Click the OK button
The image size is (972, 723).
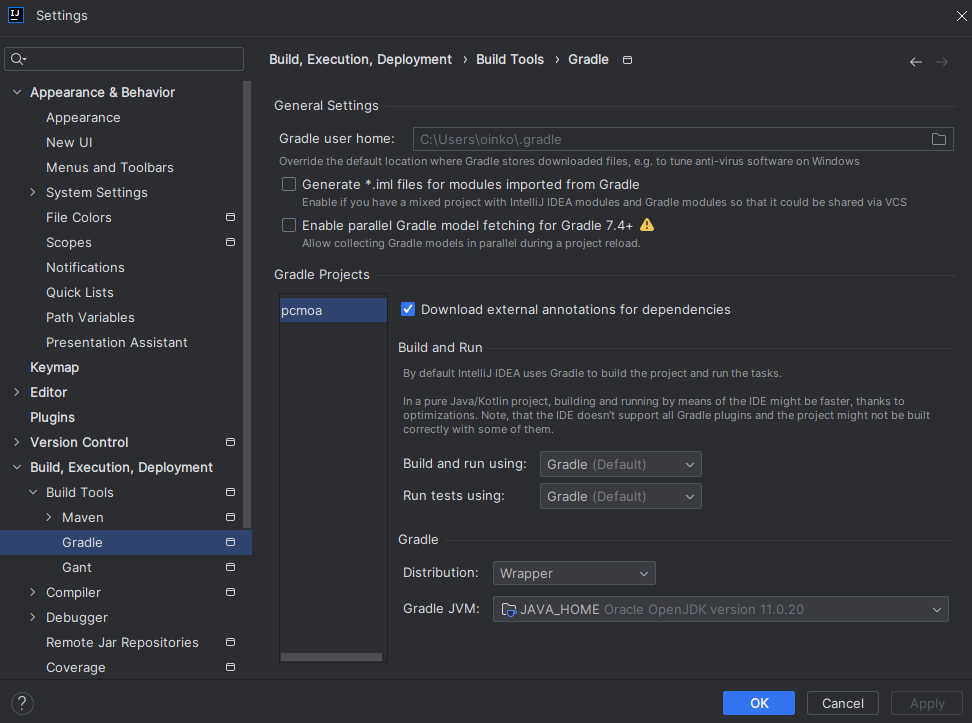click(x=758, y=703)
